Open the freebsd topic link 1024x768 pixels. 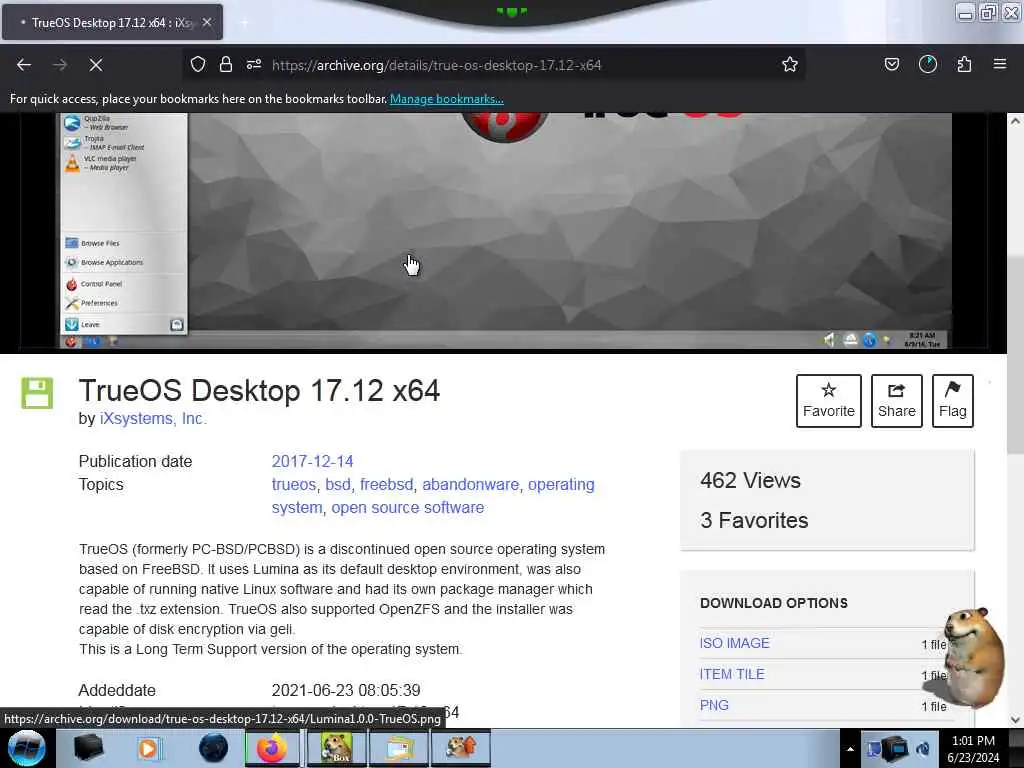pyautogui.click(x=387, y=485)
